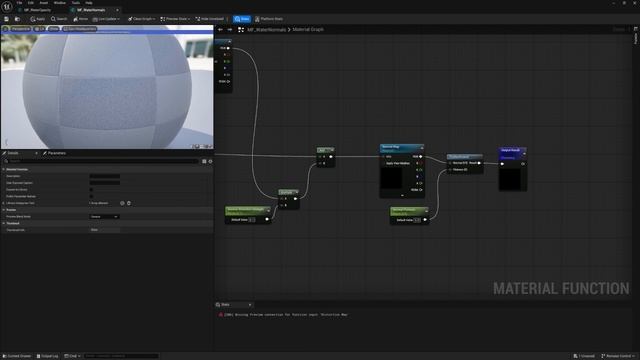Click the Description text field
The image size is (640, 360).
pos(105,176)
